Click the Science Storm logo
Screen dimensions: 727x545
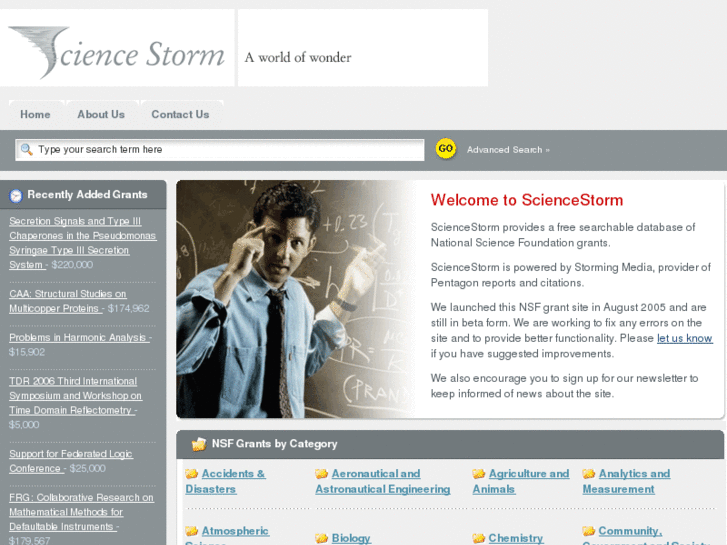[x=117, y=52]
